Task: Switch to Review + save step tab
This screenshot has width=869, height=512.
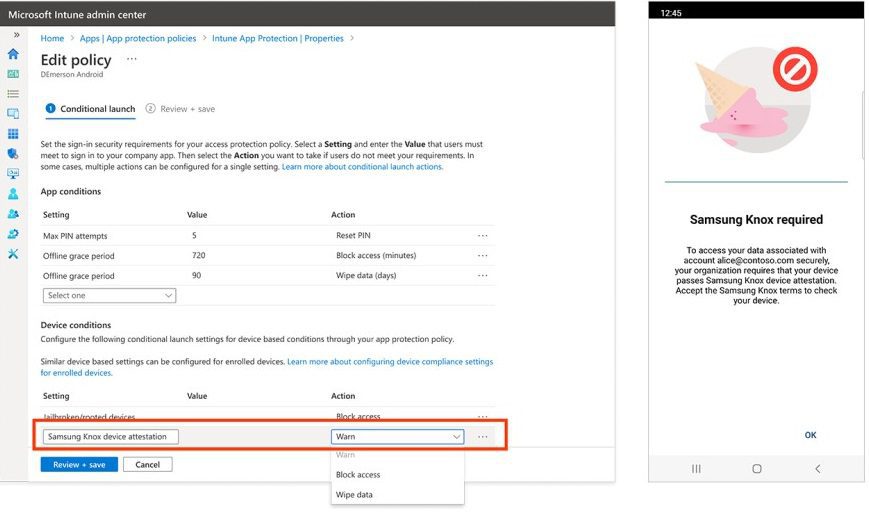Action: click(187, 109)
